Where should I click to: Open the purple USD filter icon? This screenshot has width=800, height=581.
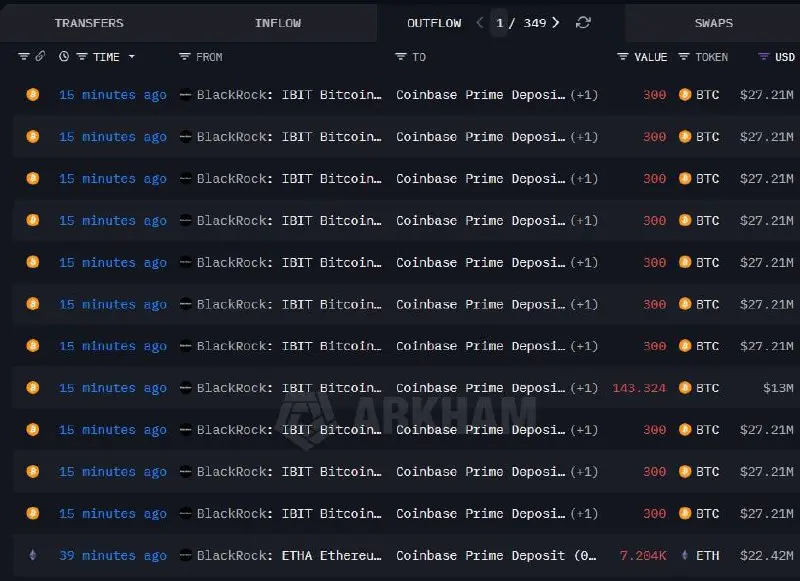[x=763, y=57]
